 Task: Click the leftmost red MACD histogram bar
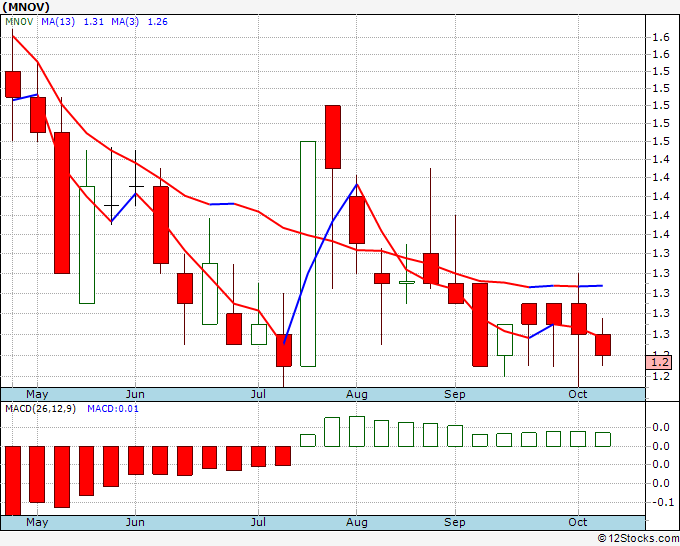pos(13,480)
